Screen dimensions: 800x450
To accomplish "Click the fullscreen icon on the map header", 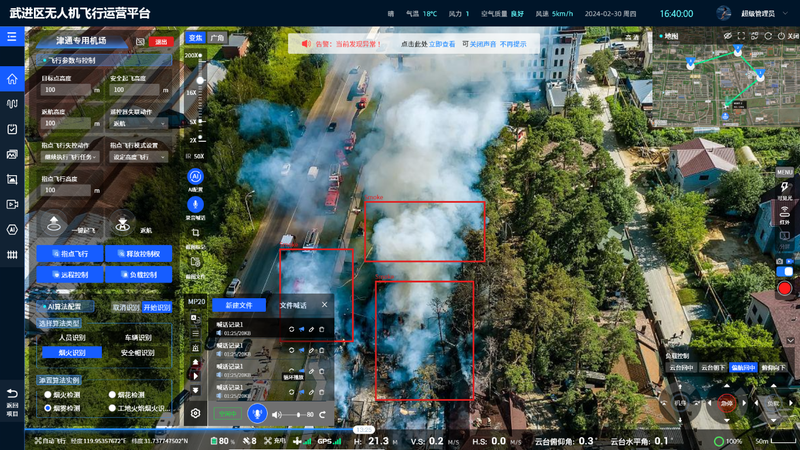I will [741, 36].
